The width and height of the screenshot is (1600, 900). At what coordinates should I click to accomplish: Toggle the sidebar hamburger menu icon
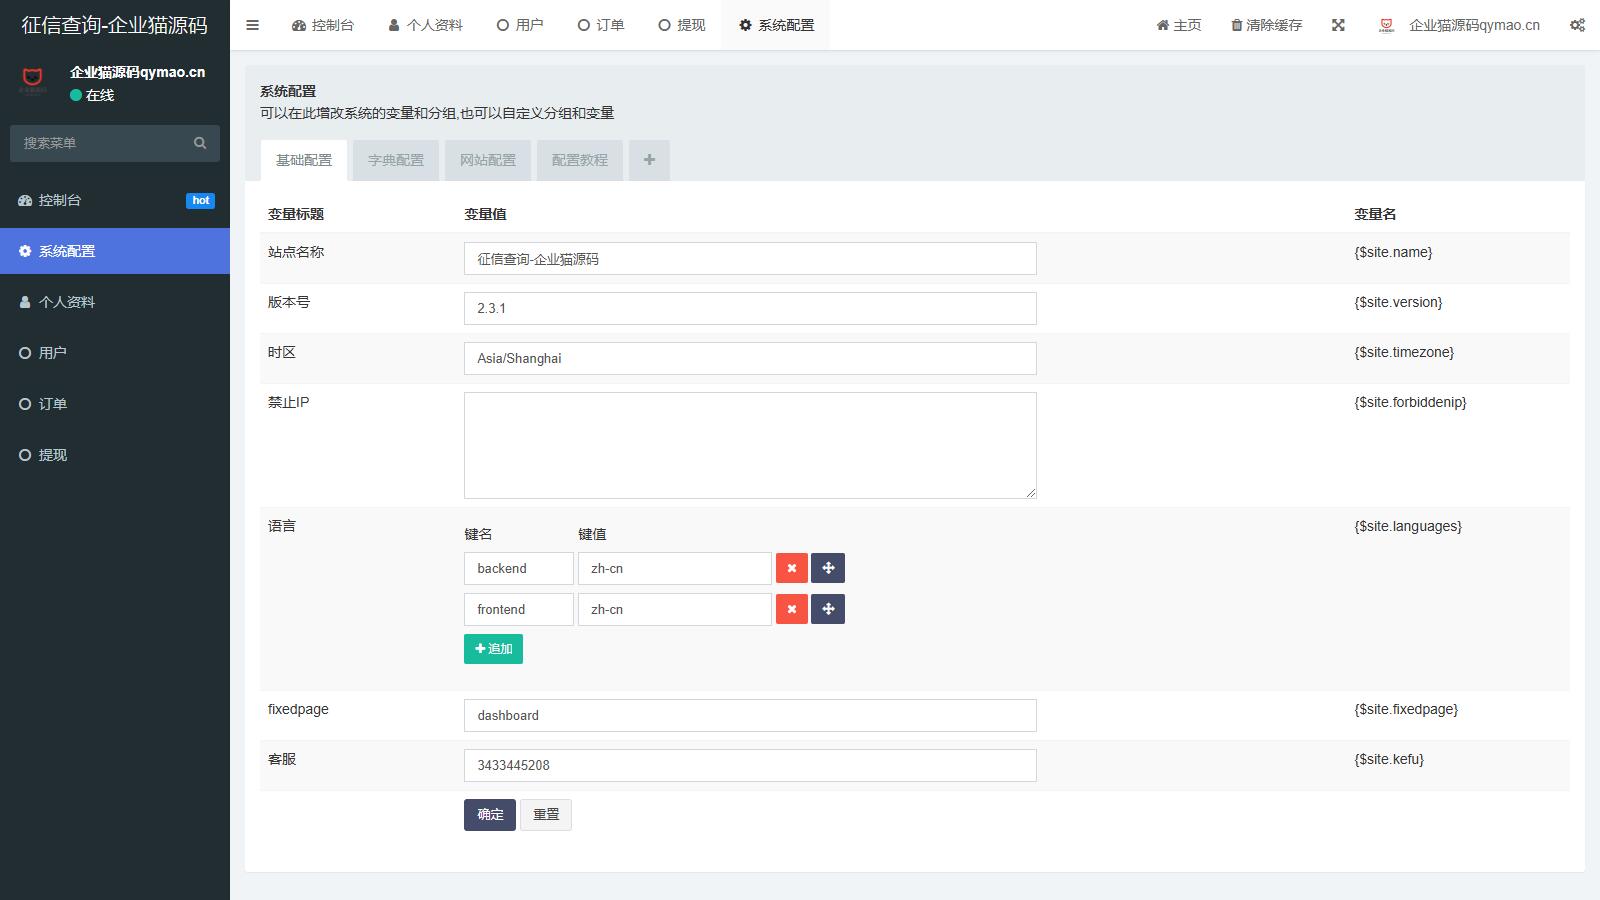pyautogui.click(x=253, y=25)
